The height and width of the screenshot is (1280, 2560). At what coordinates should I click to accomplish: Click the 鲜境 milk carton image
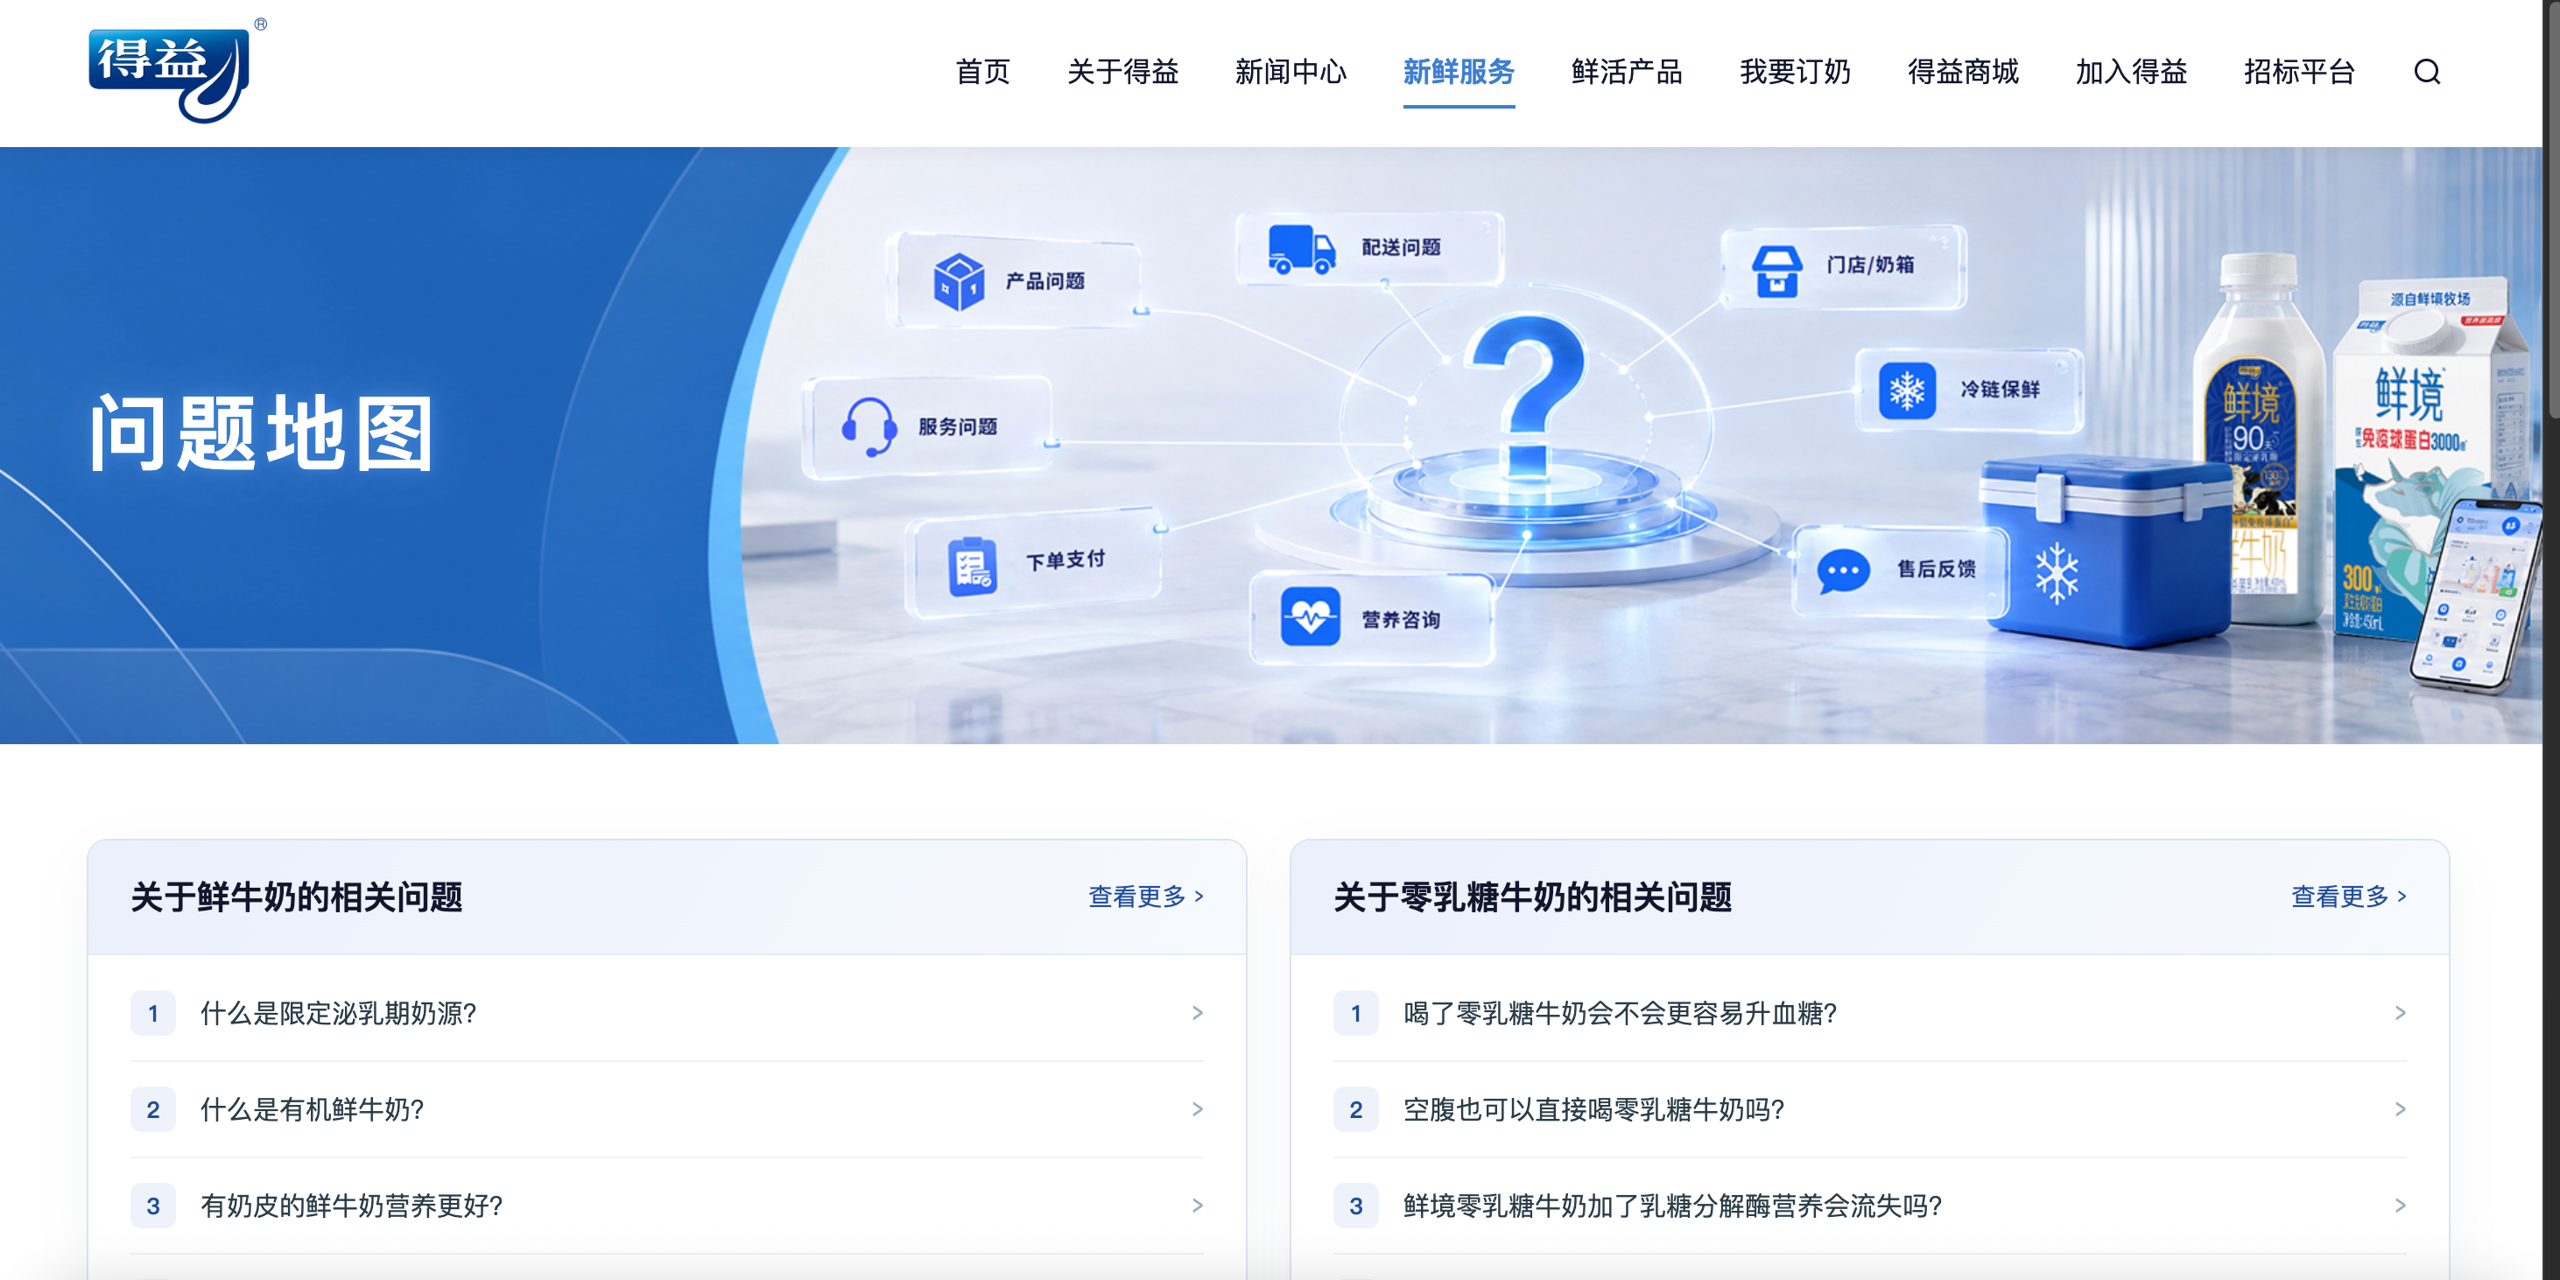coord(2430,460)
